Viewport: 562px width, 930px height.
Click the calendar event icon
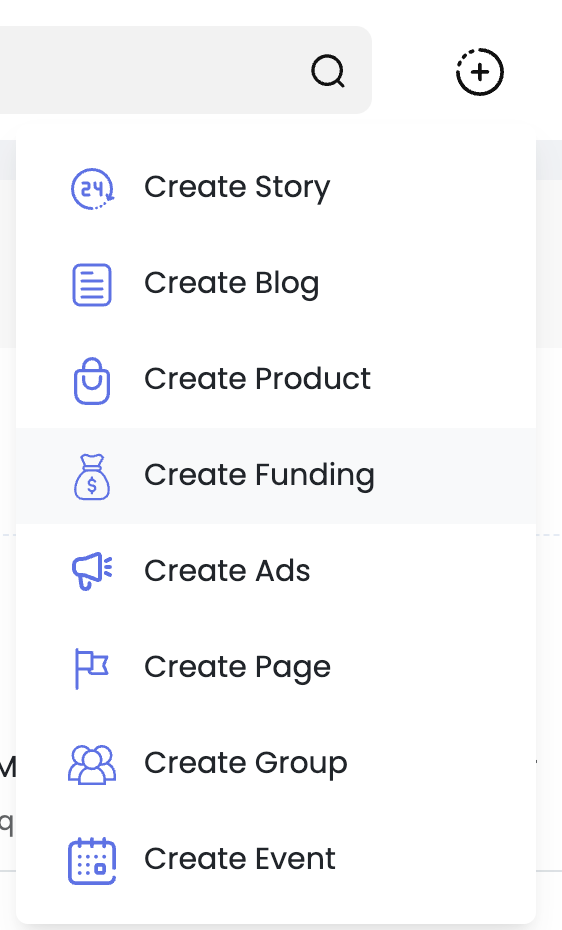92,861
